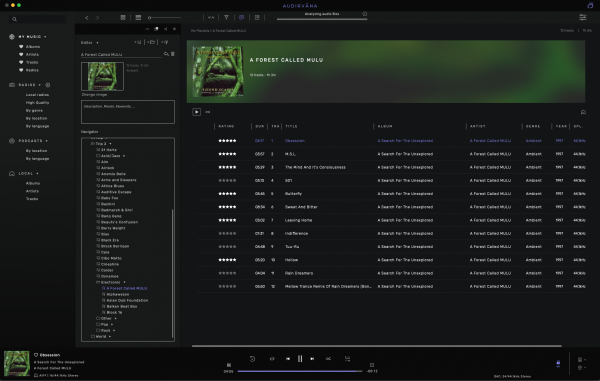Viewport: 600px width, 381px height.
Task: Sort by the ARTIST column header
Action: click(478, 126)
